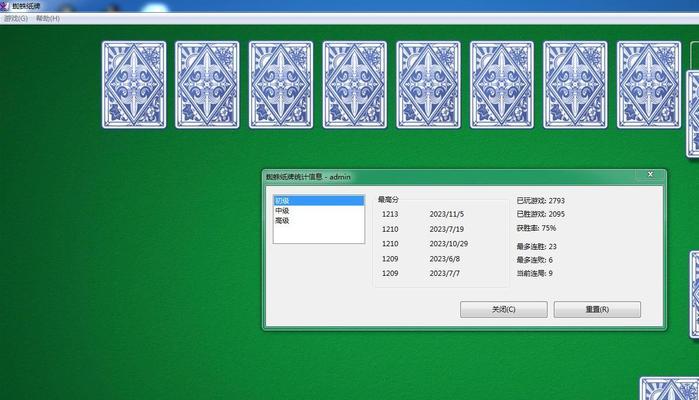
Task: Select the 初级 difficulty in the list
Action: (x=319, y=201)
